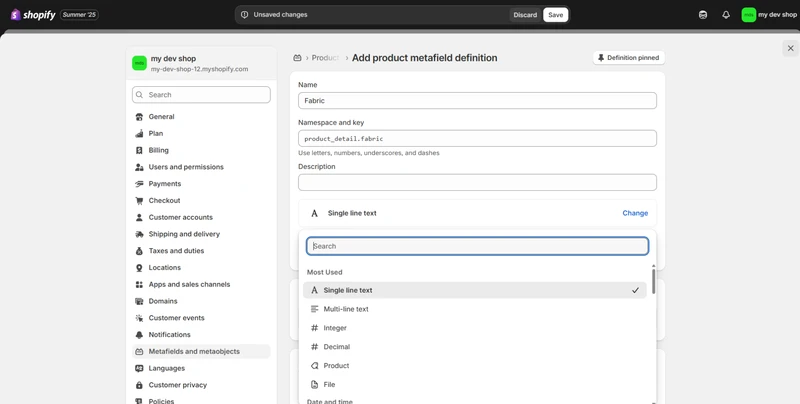Click the Locations pin icon

pos(139,268)
